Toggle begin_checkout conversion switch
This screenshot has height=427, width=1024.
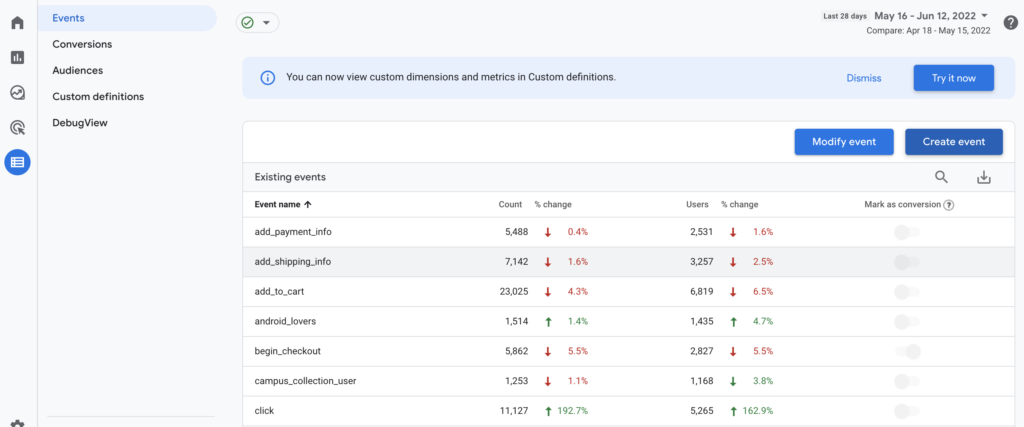pyautogui.click(x=906, y=351)
